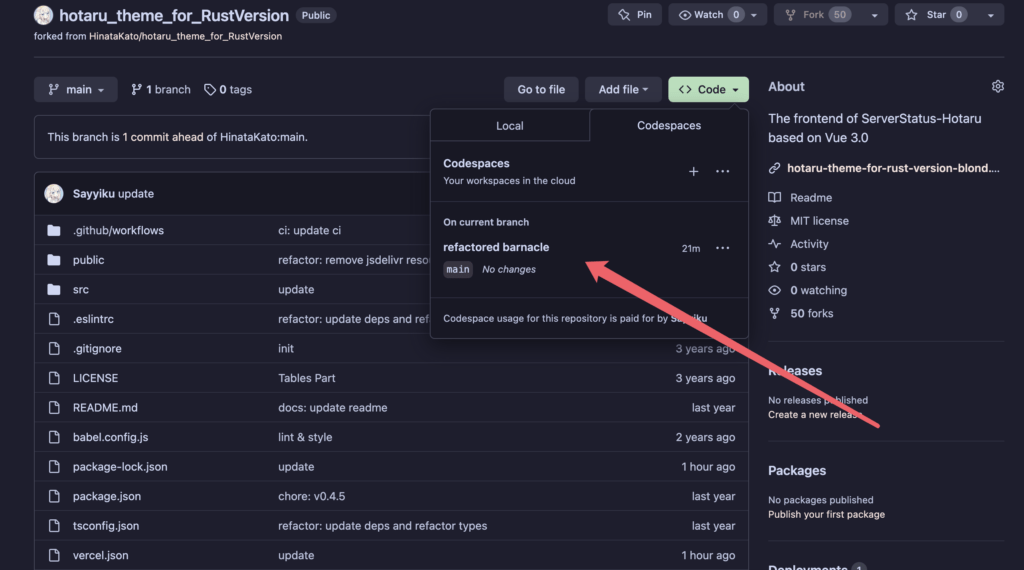View the 1 branch link

coord(161,89)
